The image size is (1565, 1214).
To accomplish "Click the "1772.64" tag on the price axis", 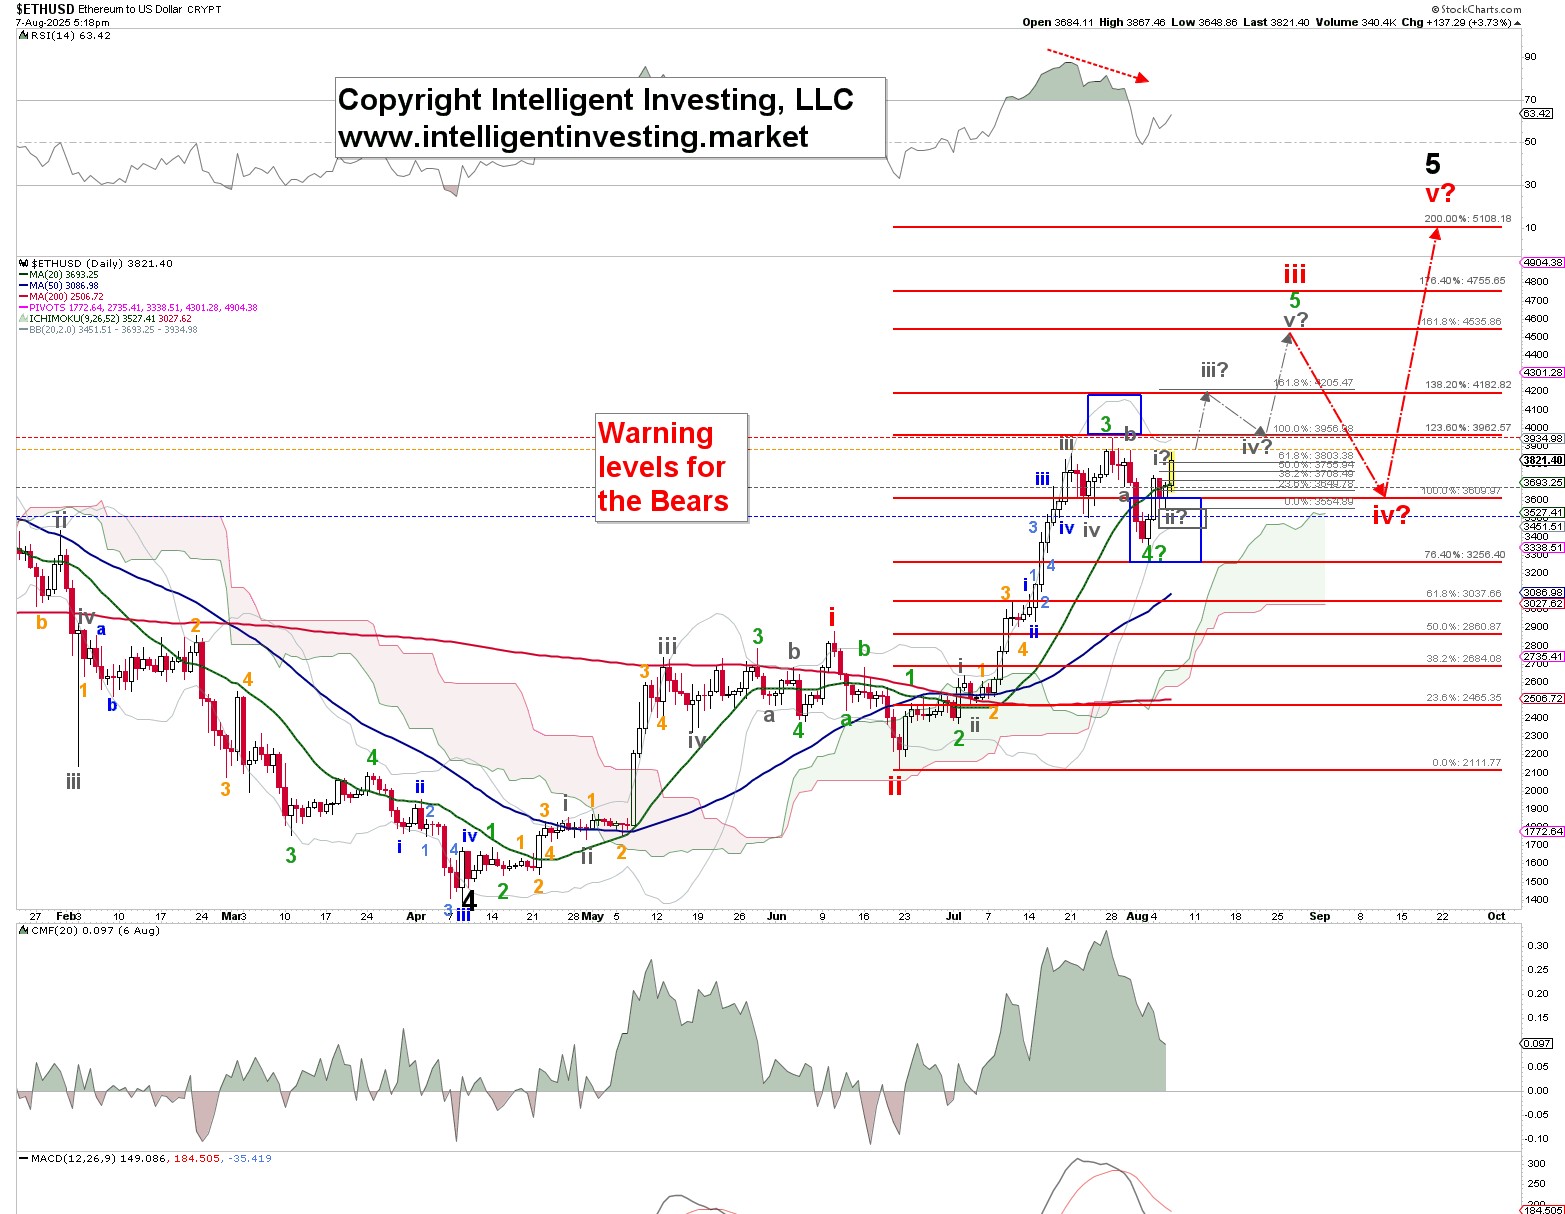I will (1541, 831).
